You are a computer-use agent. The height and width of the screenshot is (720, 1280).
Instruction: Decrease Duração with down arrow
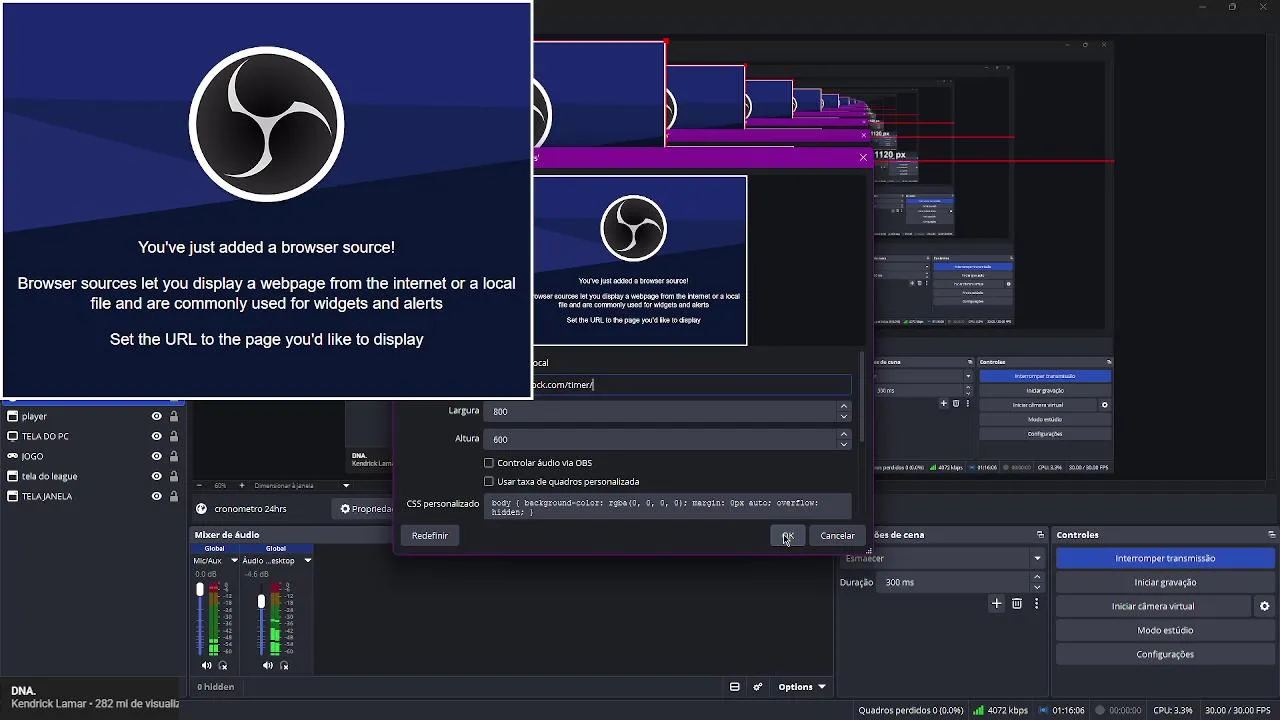click(1037, 587)
